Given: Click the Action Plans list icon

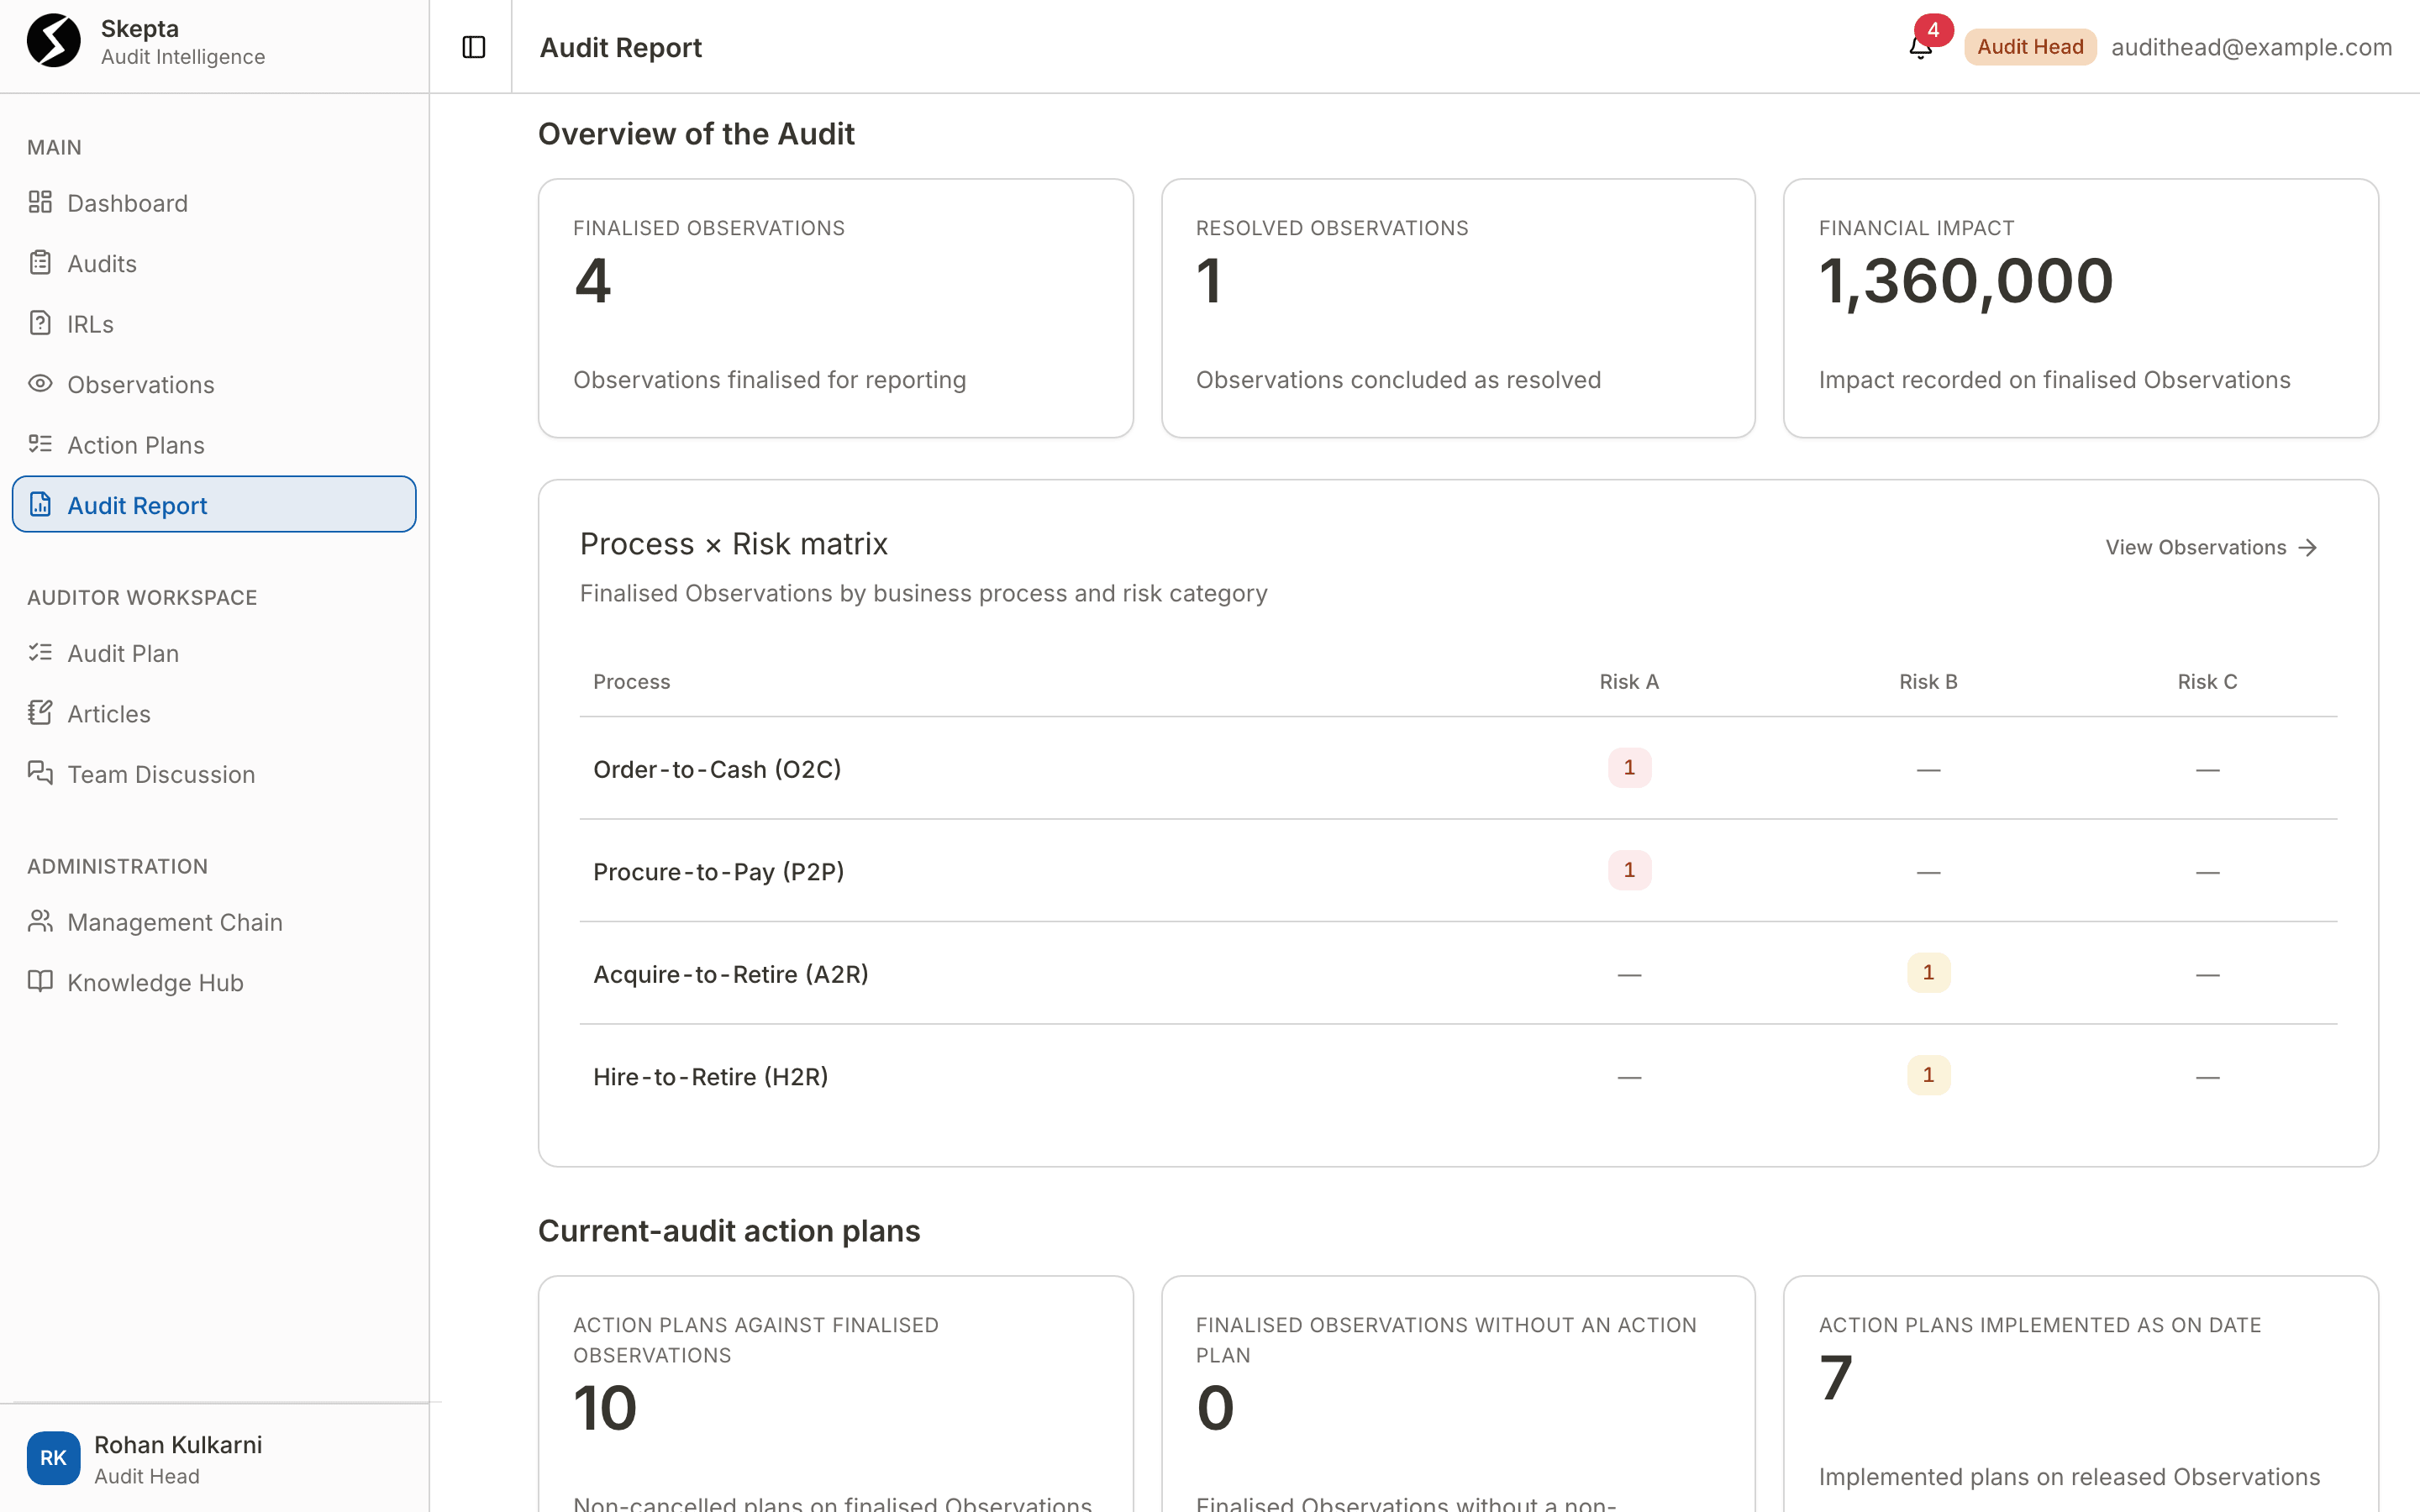Looking at the screenshot, I should point(40,444).
